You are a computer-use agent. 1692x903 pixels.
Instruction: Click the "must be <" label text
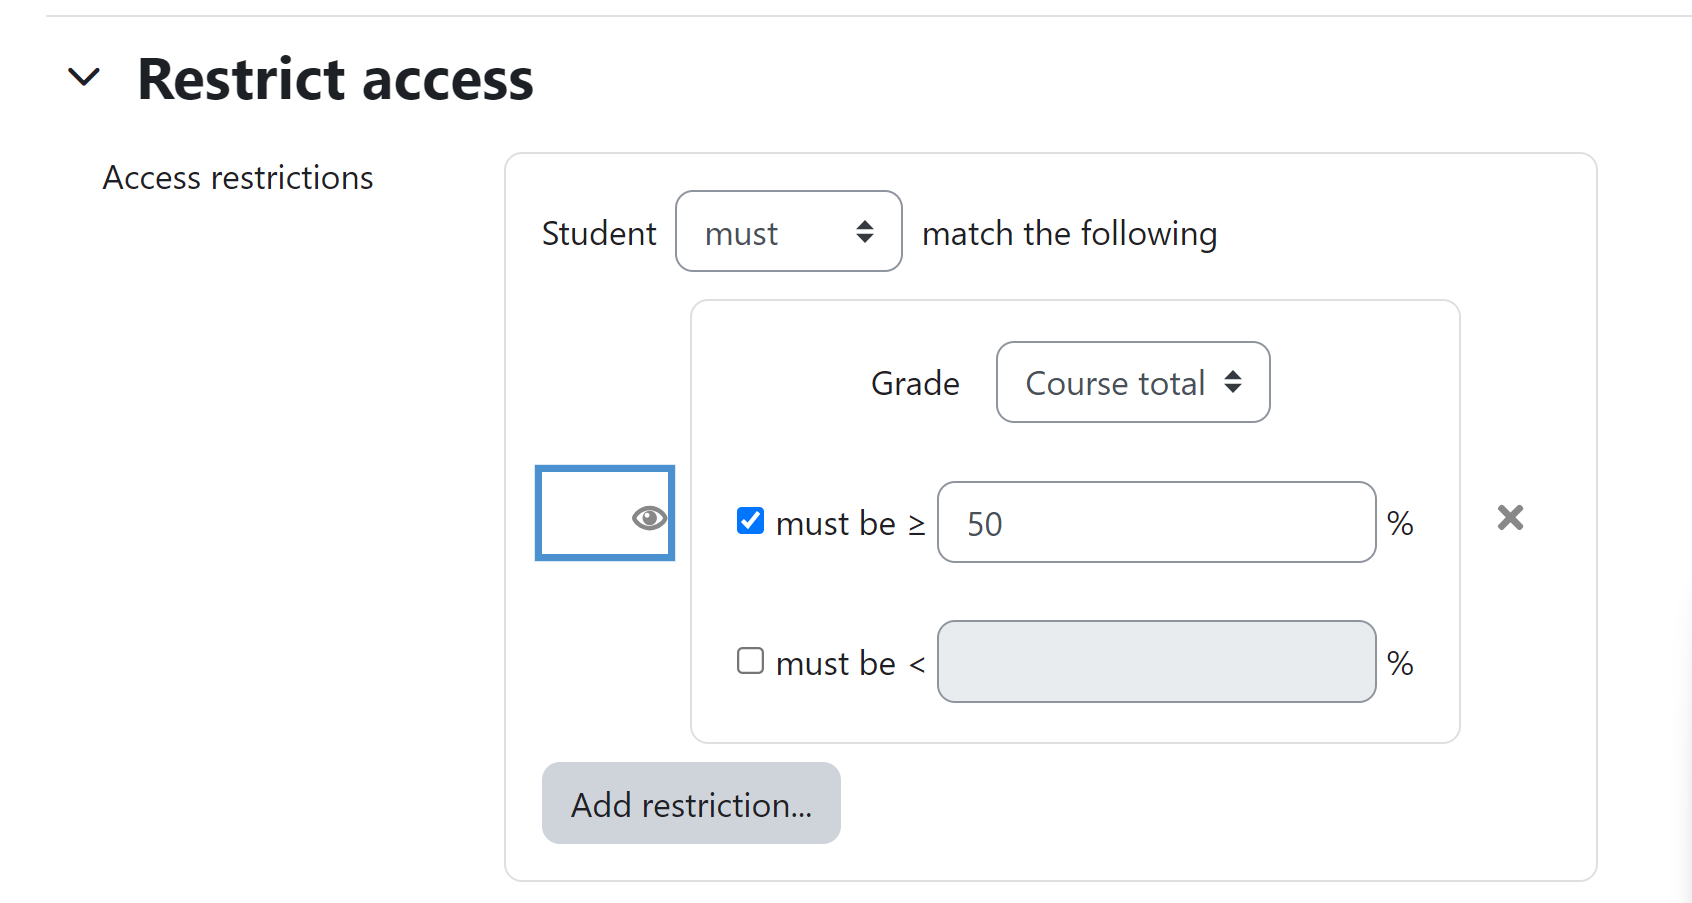(x=851, y=663)
